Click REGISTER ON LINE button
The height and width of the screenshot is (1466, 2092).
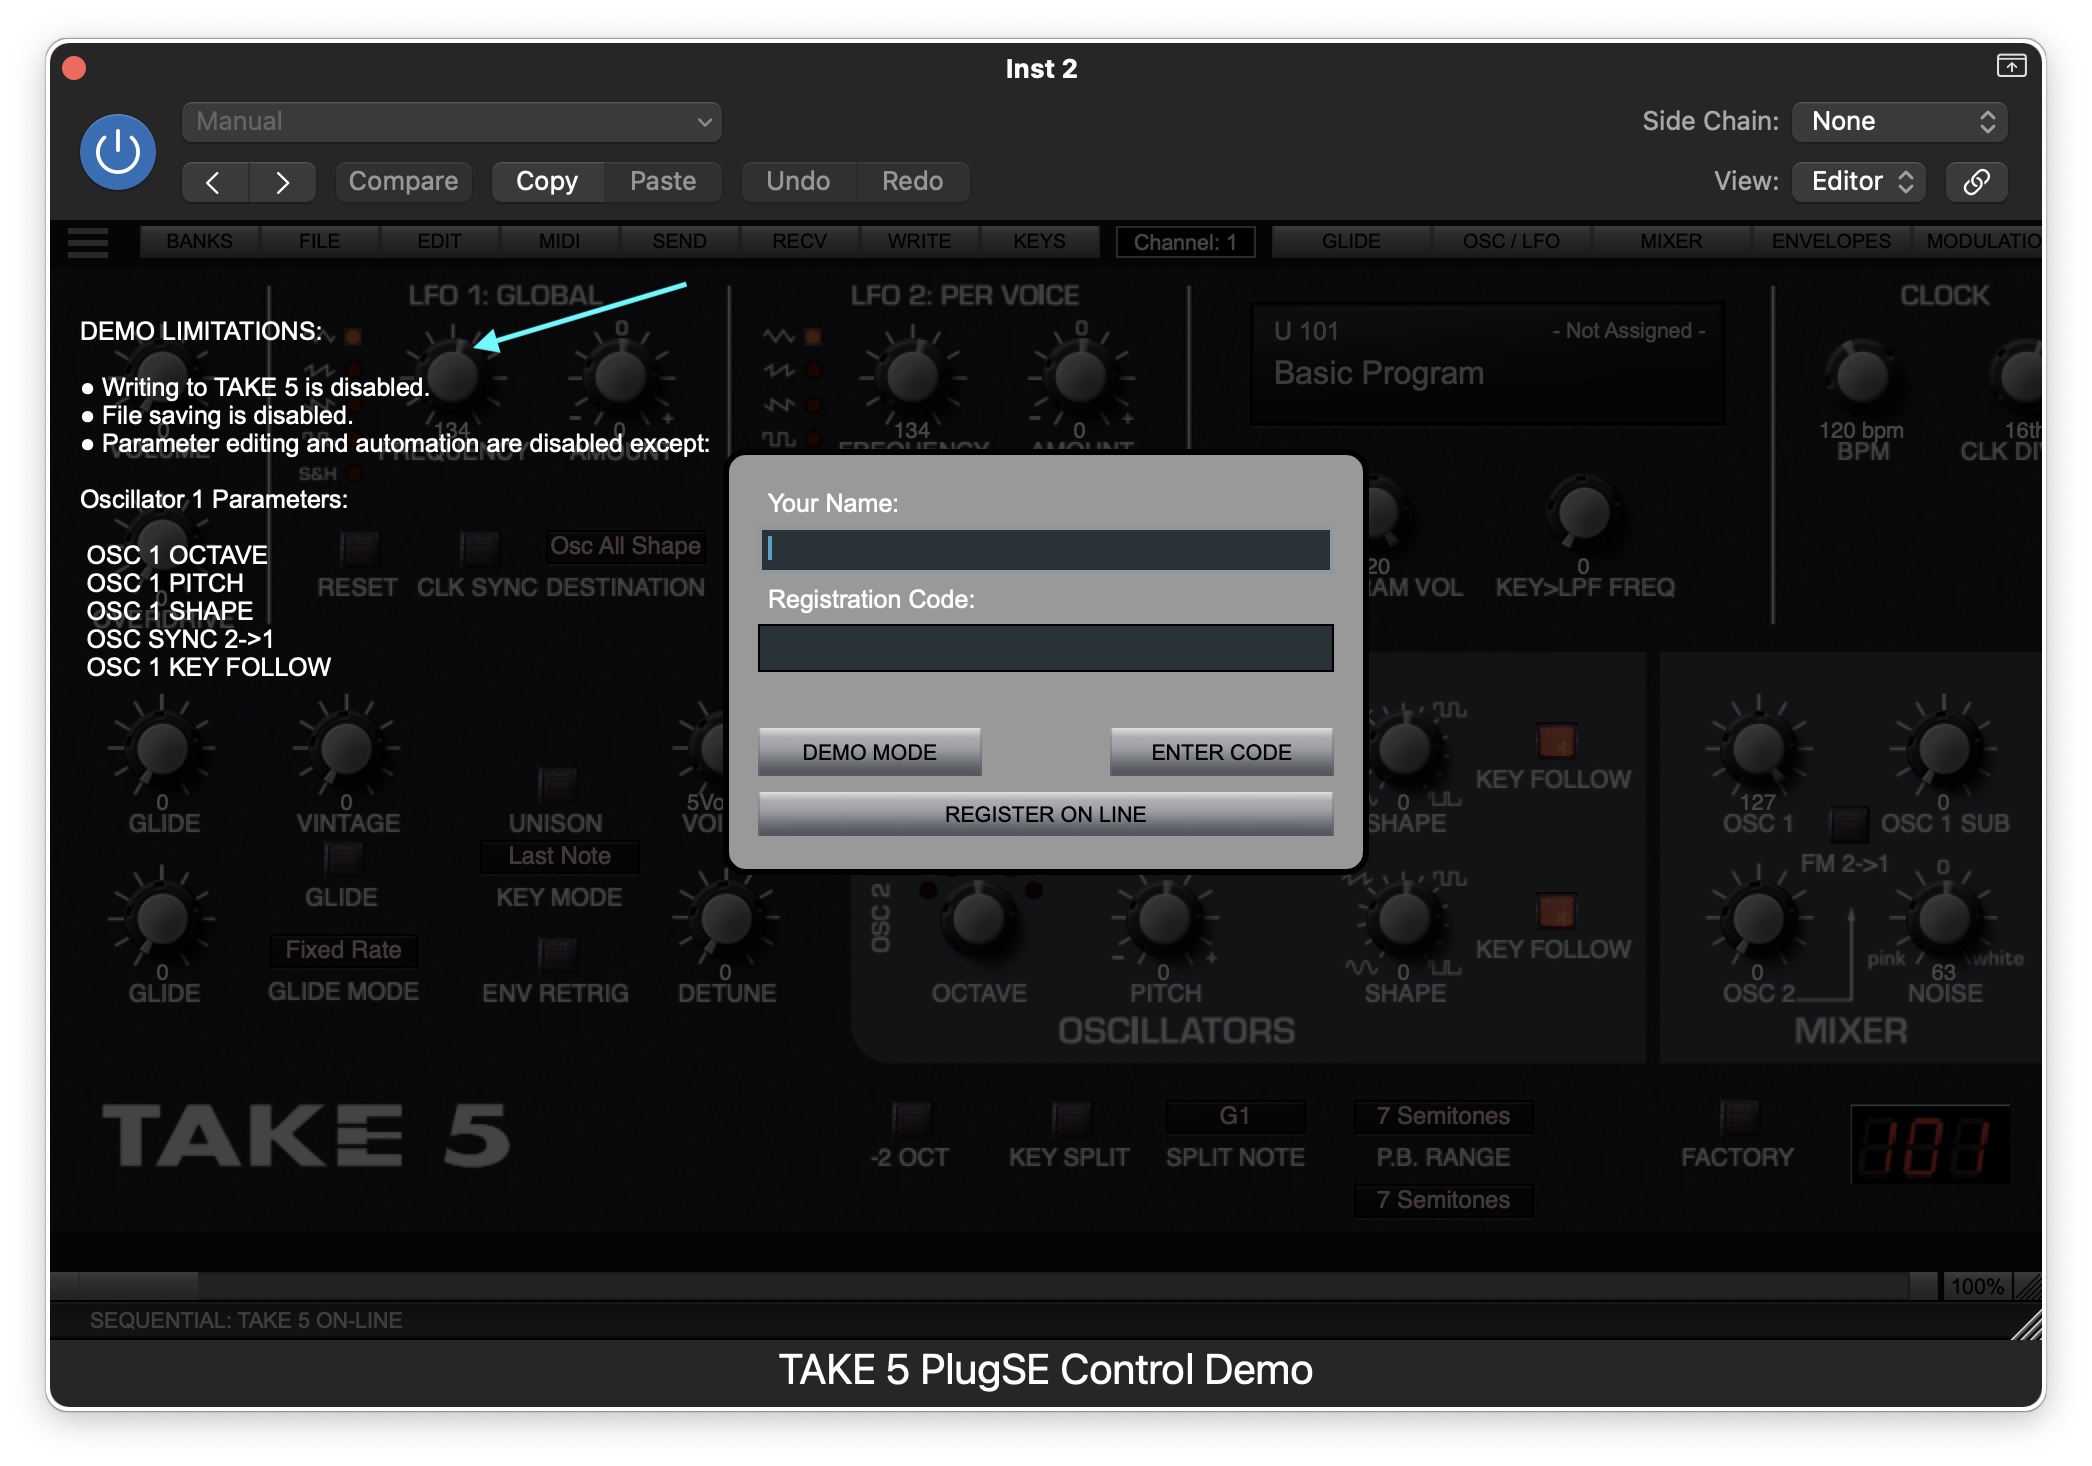pyautogui.click(x=1046, y=814)
